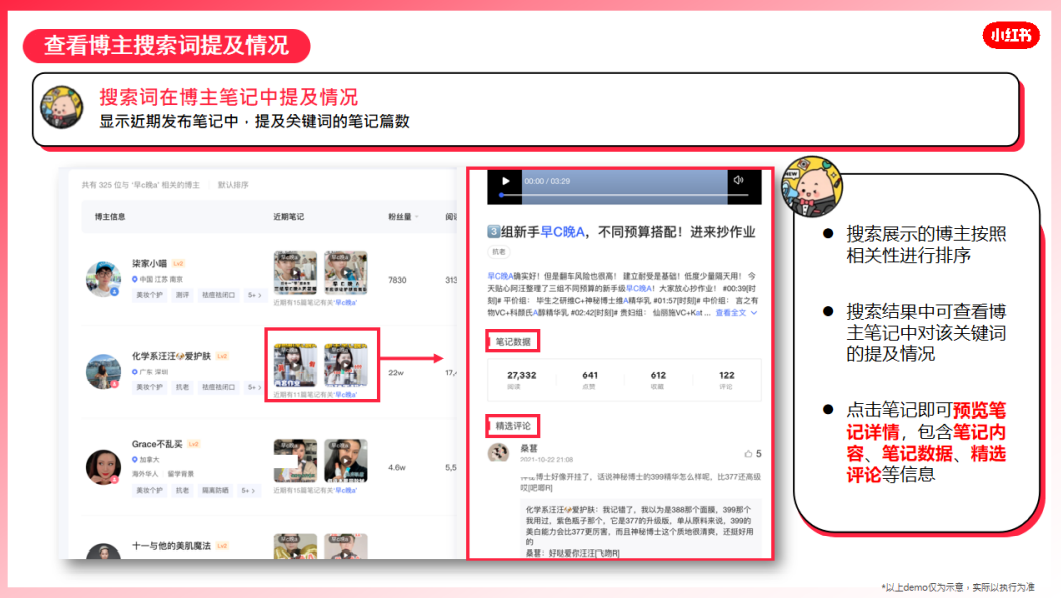The width and height of the screenshot is (1061, 598).
Task: Expand the 5+ tags for 柒家小喵
Action: pyautogui.click(x=254, y=295)
